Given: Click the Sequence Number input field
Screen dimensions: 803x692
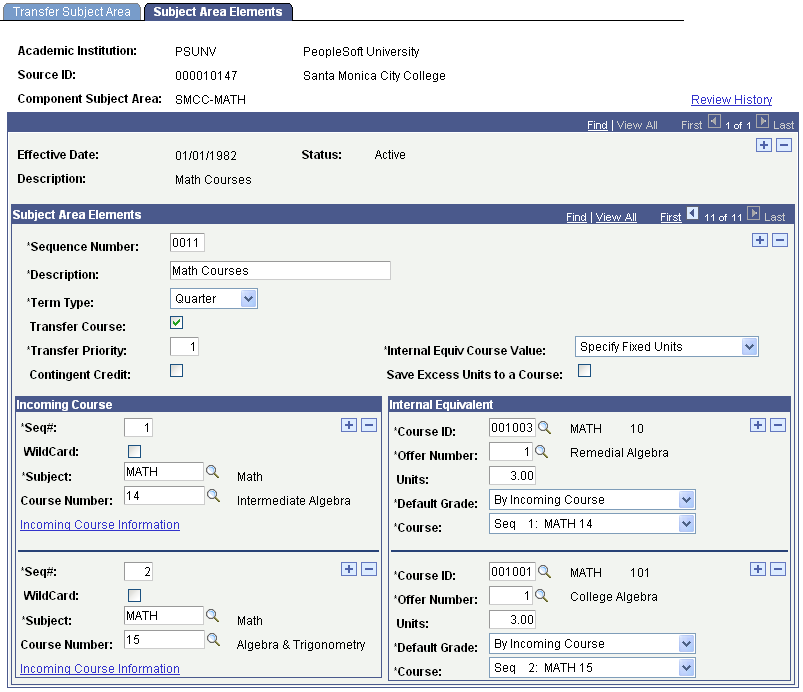Looking at the screenshot, I should point(187,243).
